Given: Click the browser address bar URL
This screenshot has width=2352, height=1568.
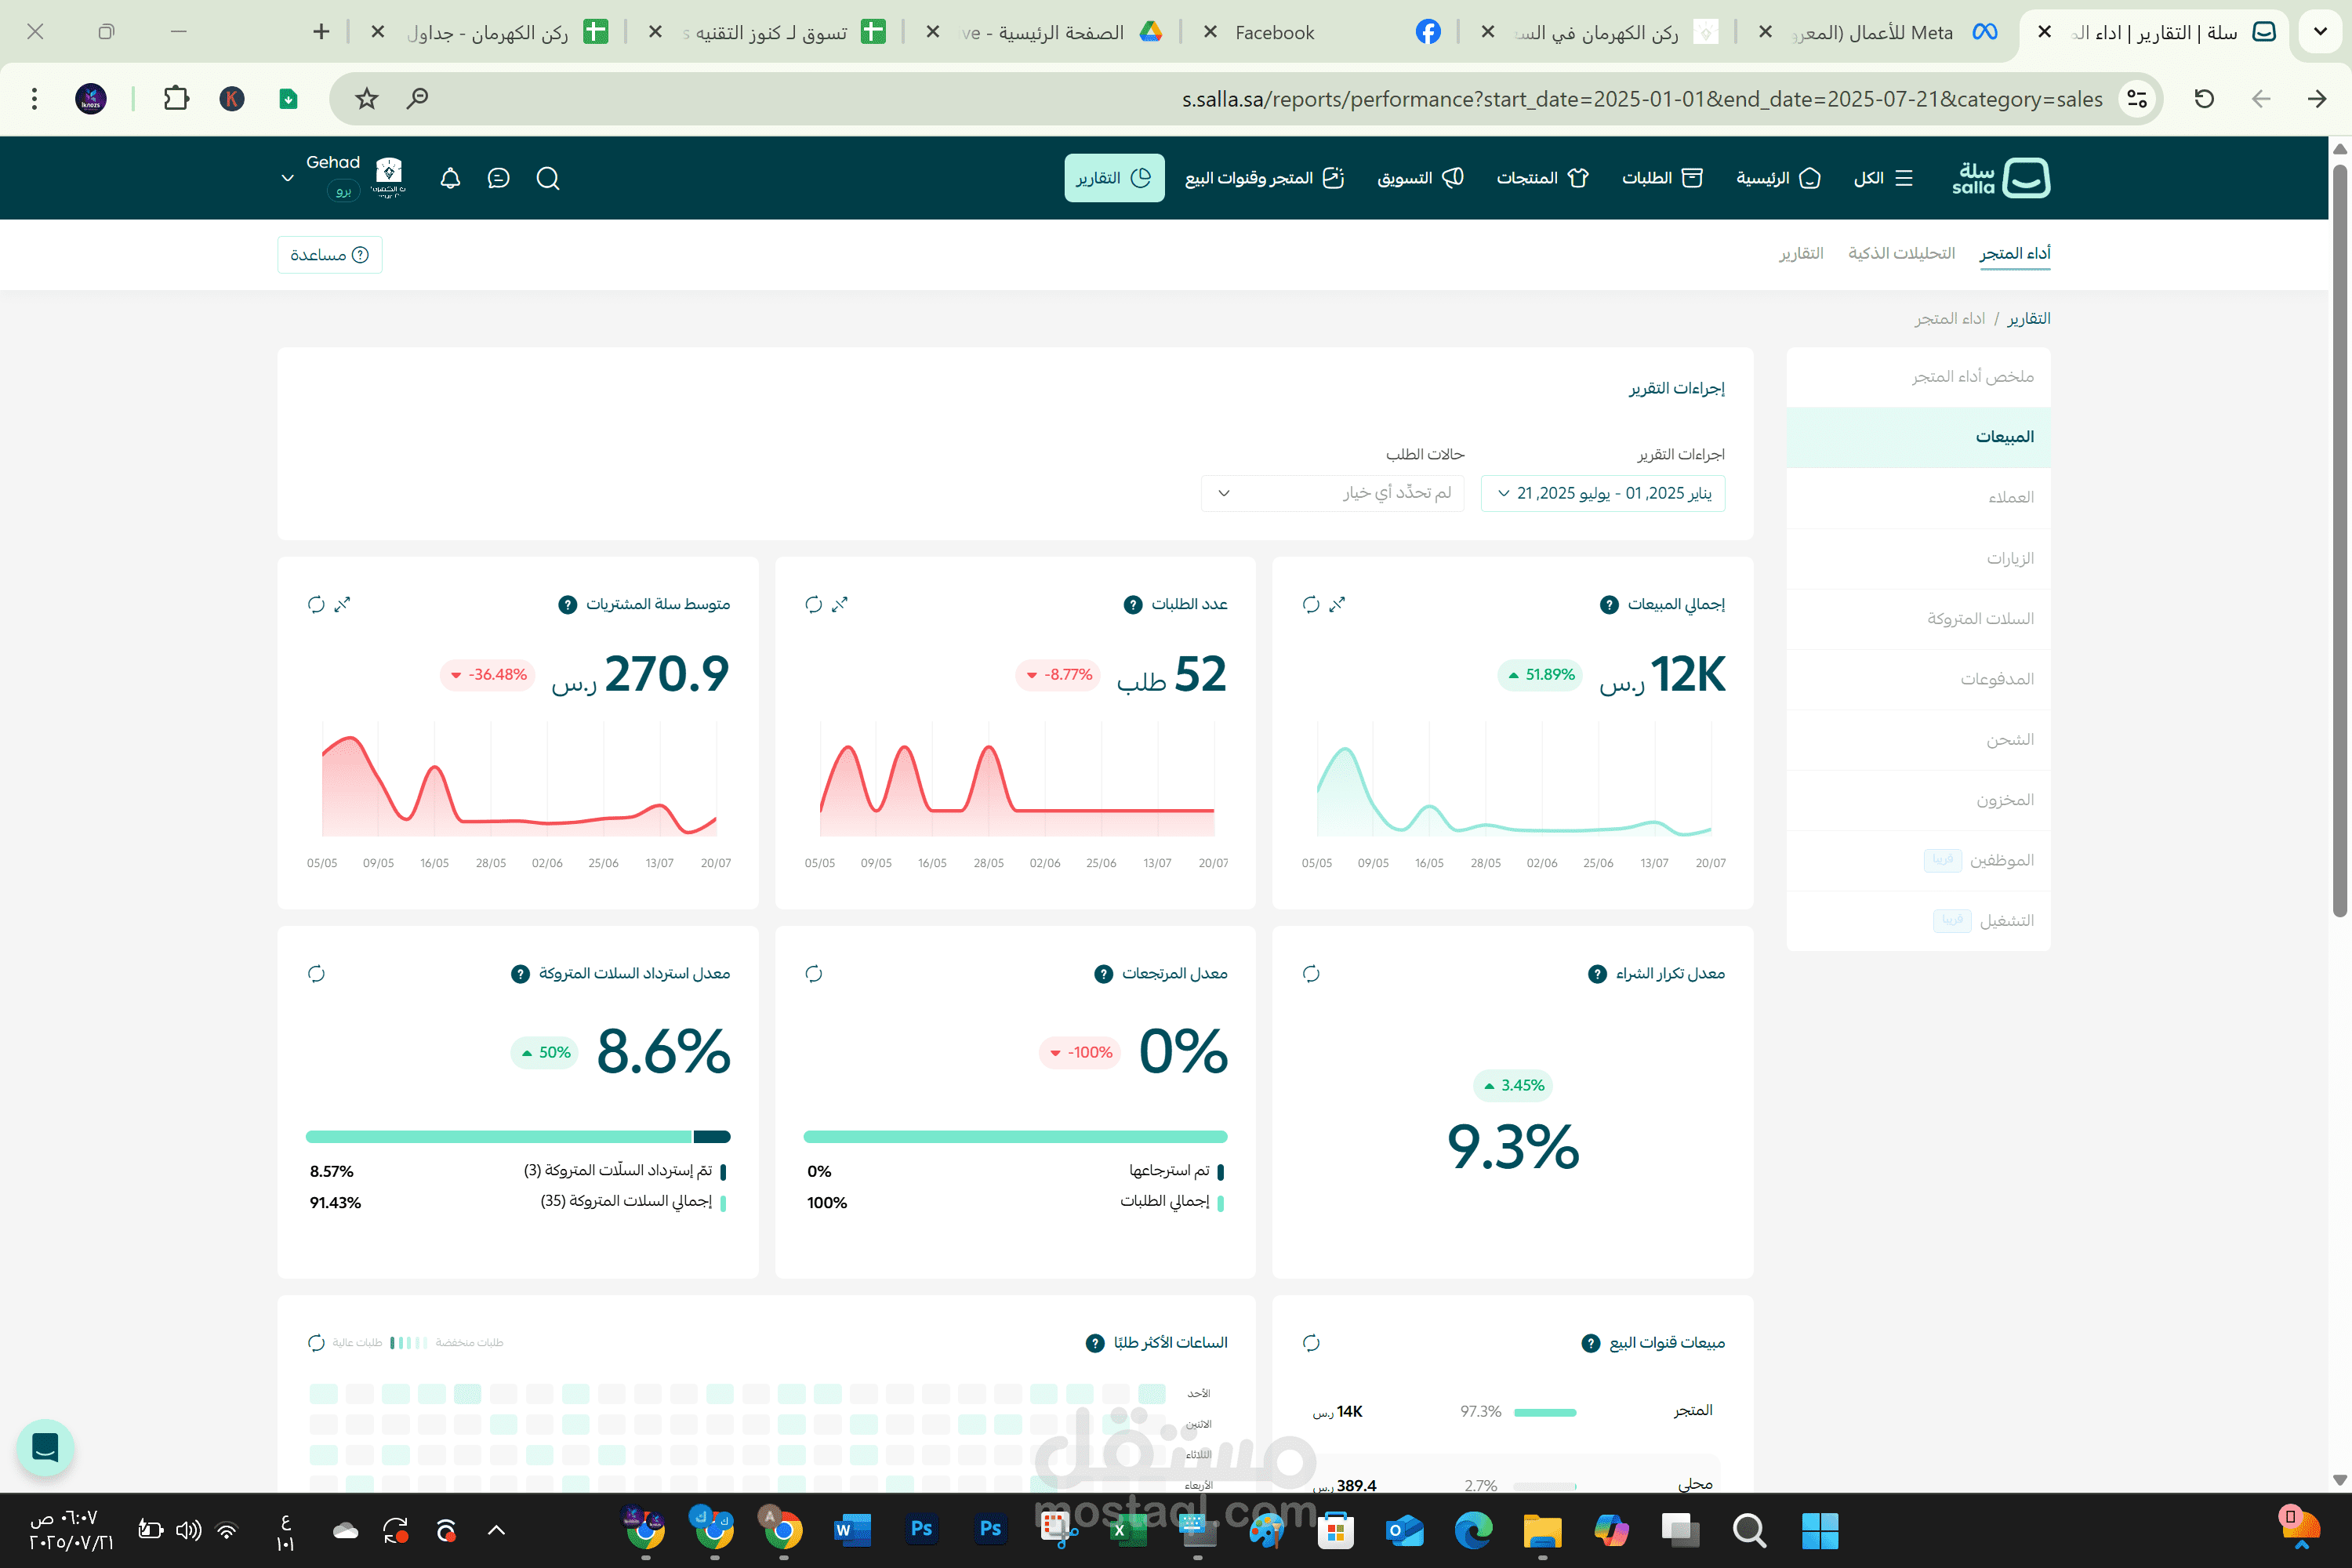Looking at the screenshot, I should click(x=1640, y=99).
